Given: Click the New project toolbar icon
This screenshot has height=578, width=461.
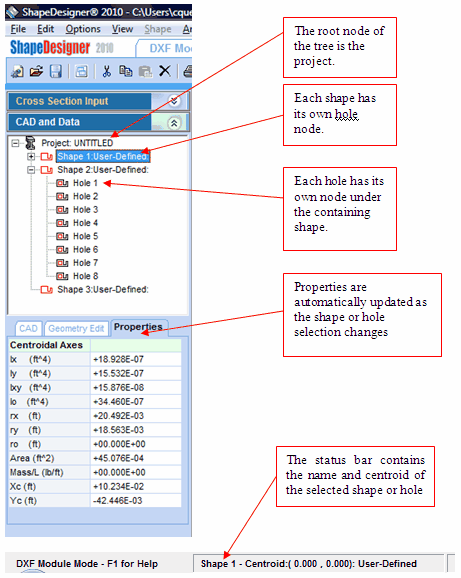Looking at the screenshot, I should point(17,71).
